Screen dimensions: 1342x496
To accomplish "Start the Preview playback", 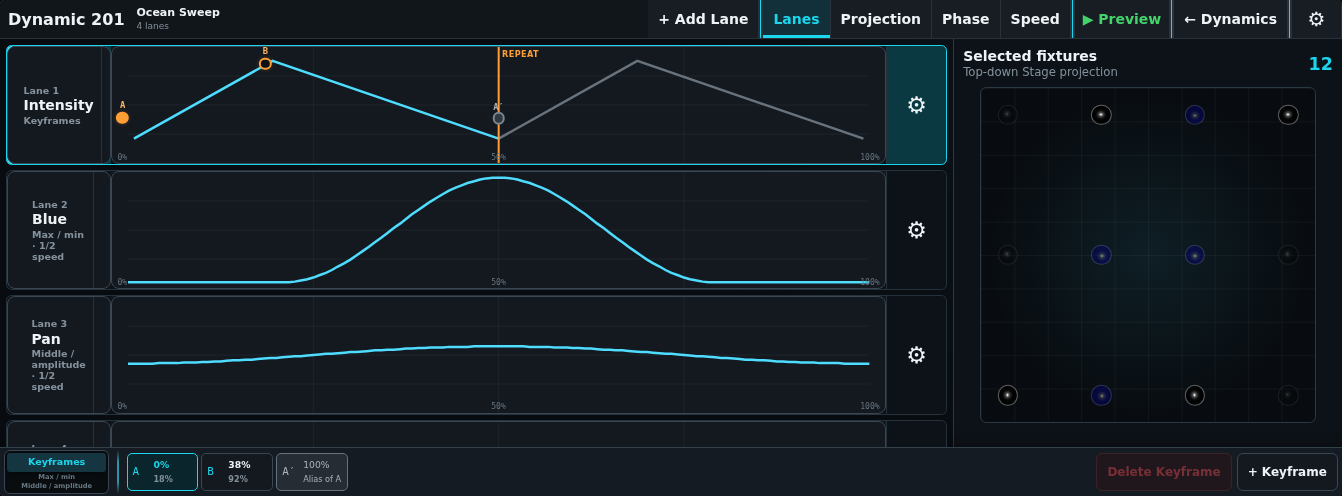I will (x=1121, y=19).
